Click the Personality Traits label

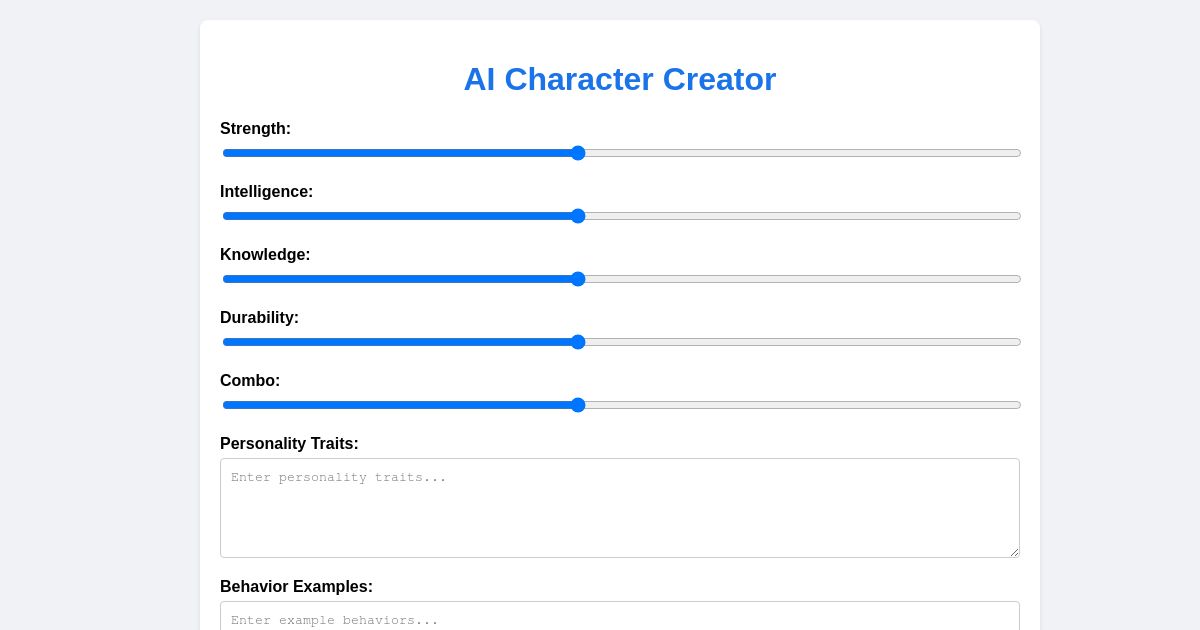[289, 444]
